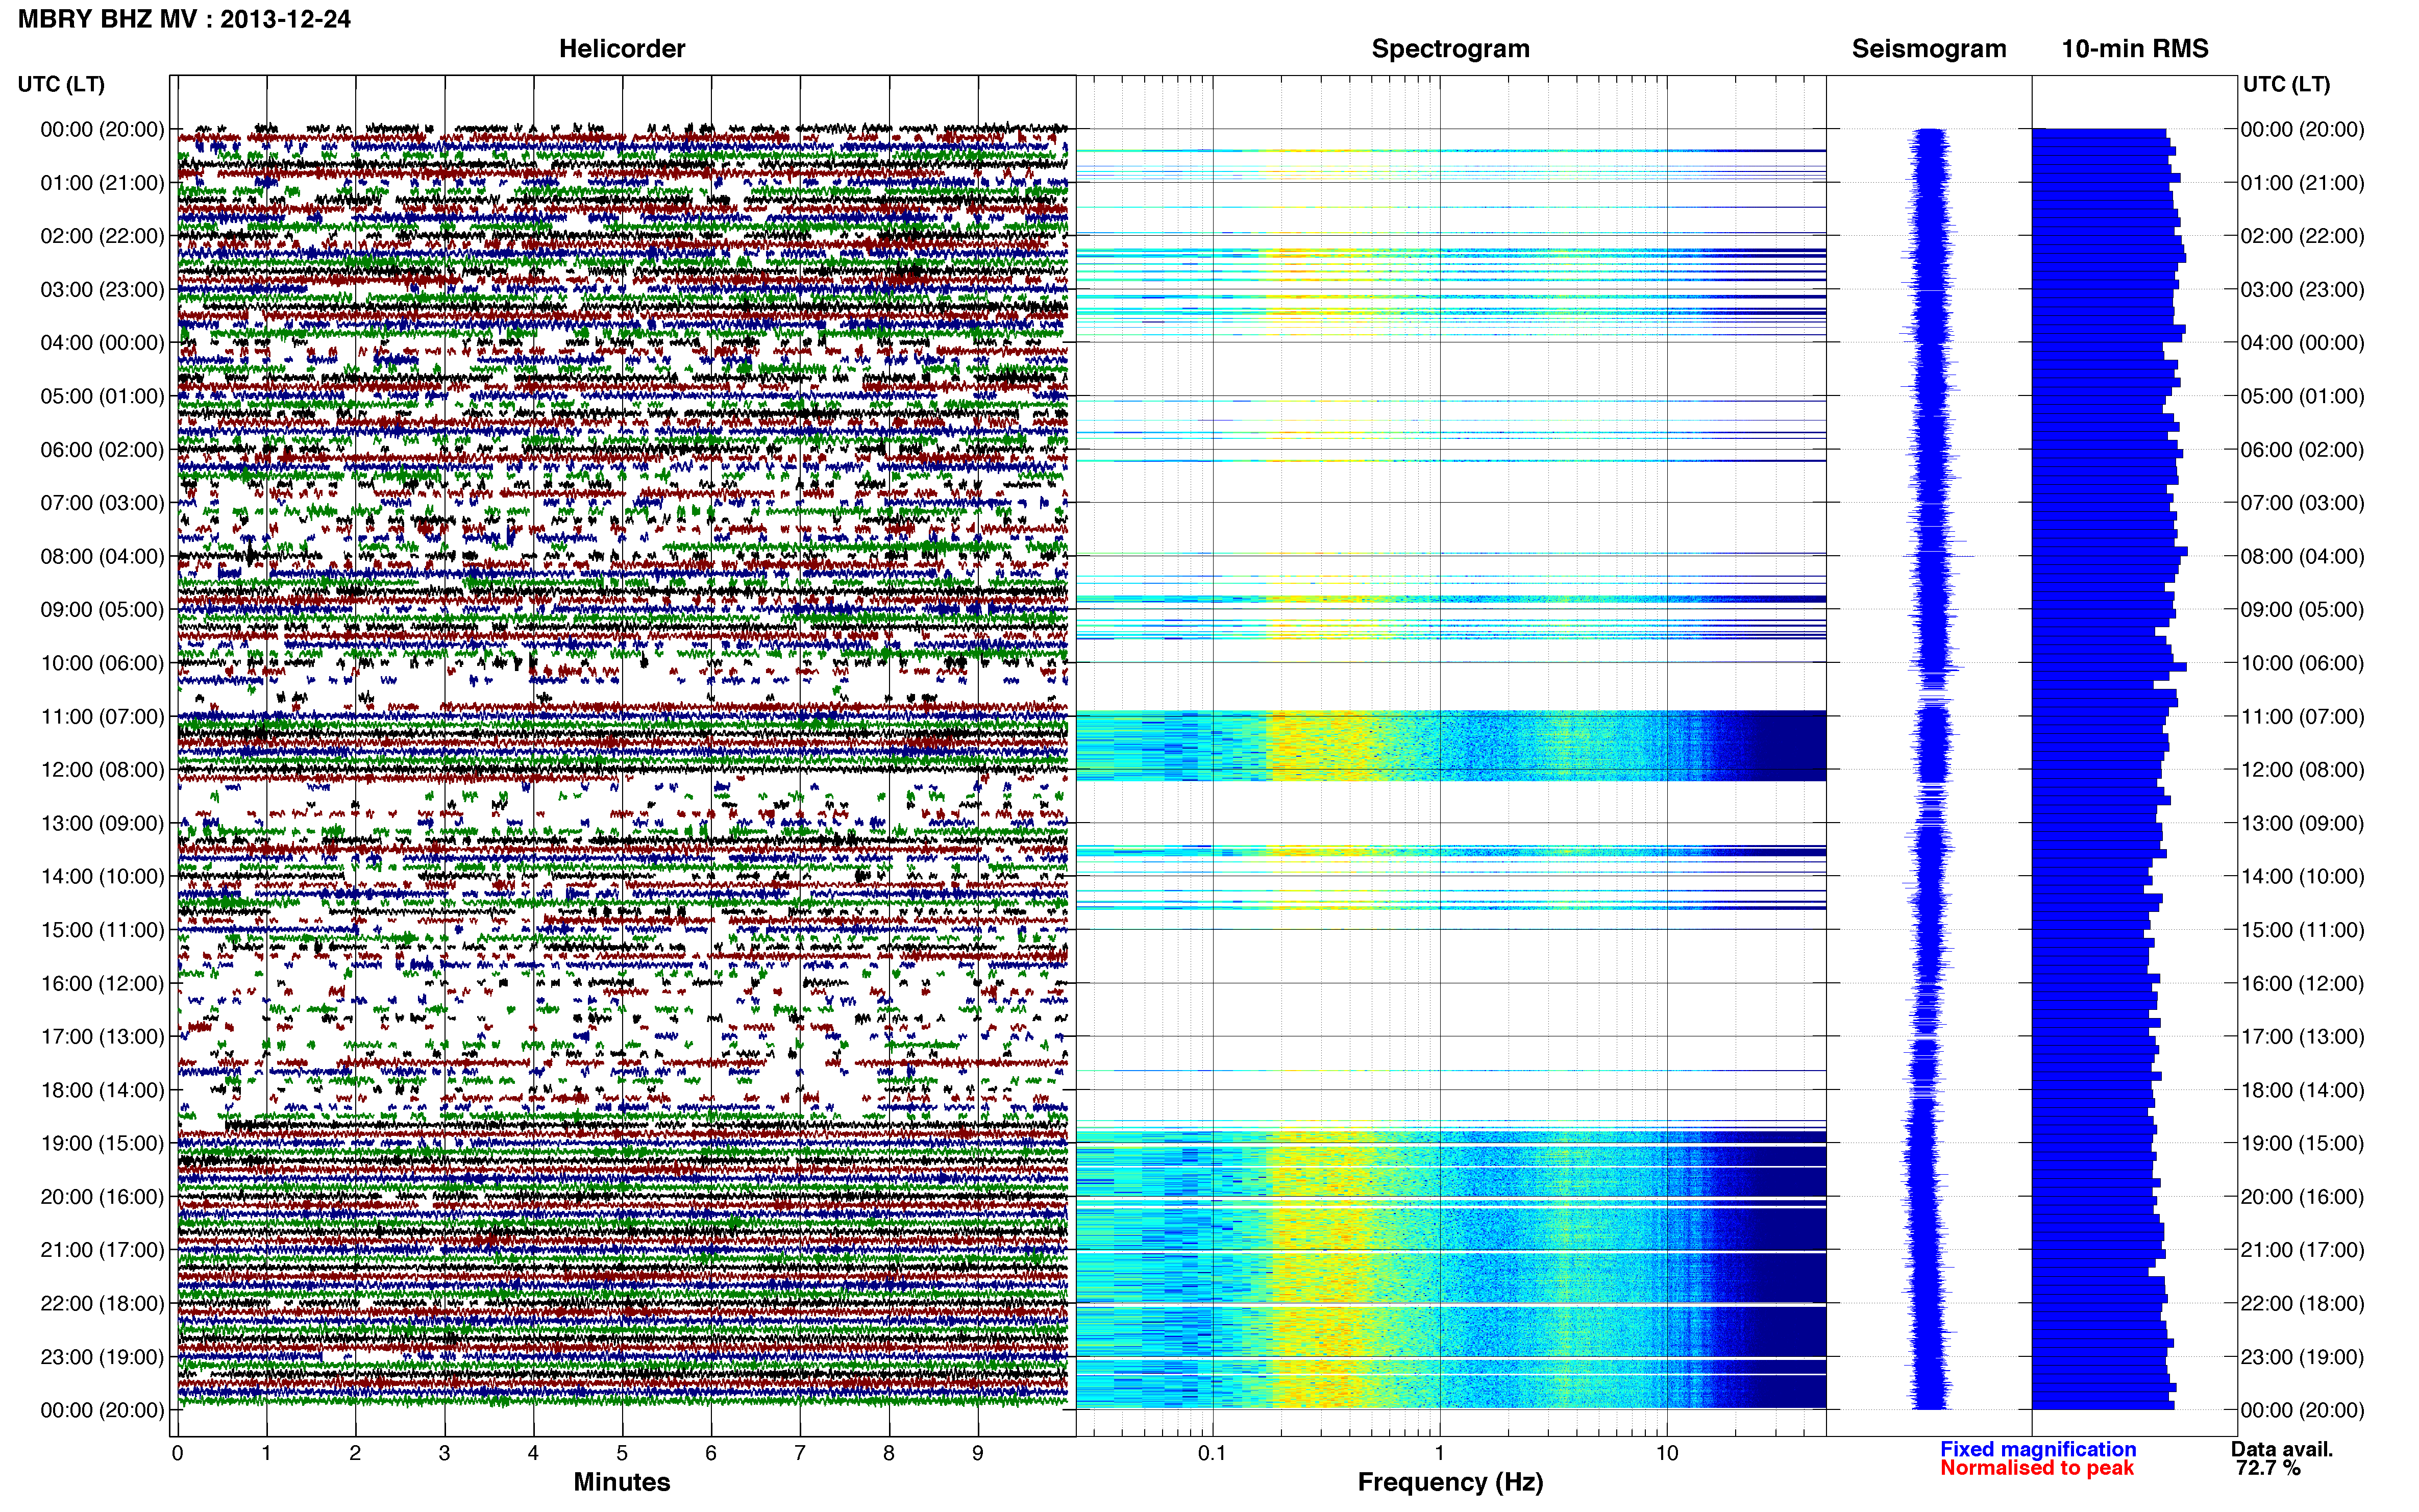Image resolution: width=2419 pixels, height=1512 pixels.
Task: Click the left '21:00 (17:00)' time label
Action: [102, 1250]
